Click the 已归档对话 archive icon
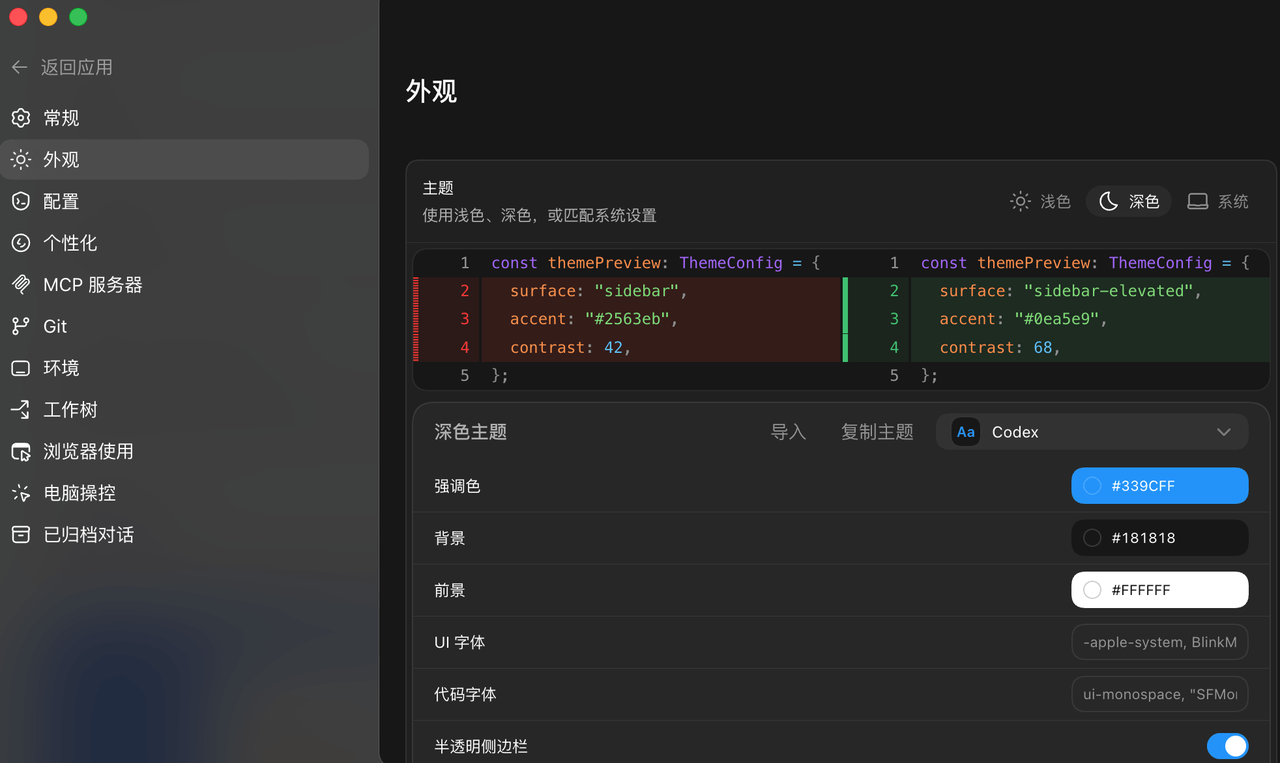The width and height of the screenshot is (1280, 763). click(20, 535)
